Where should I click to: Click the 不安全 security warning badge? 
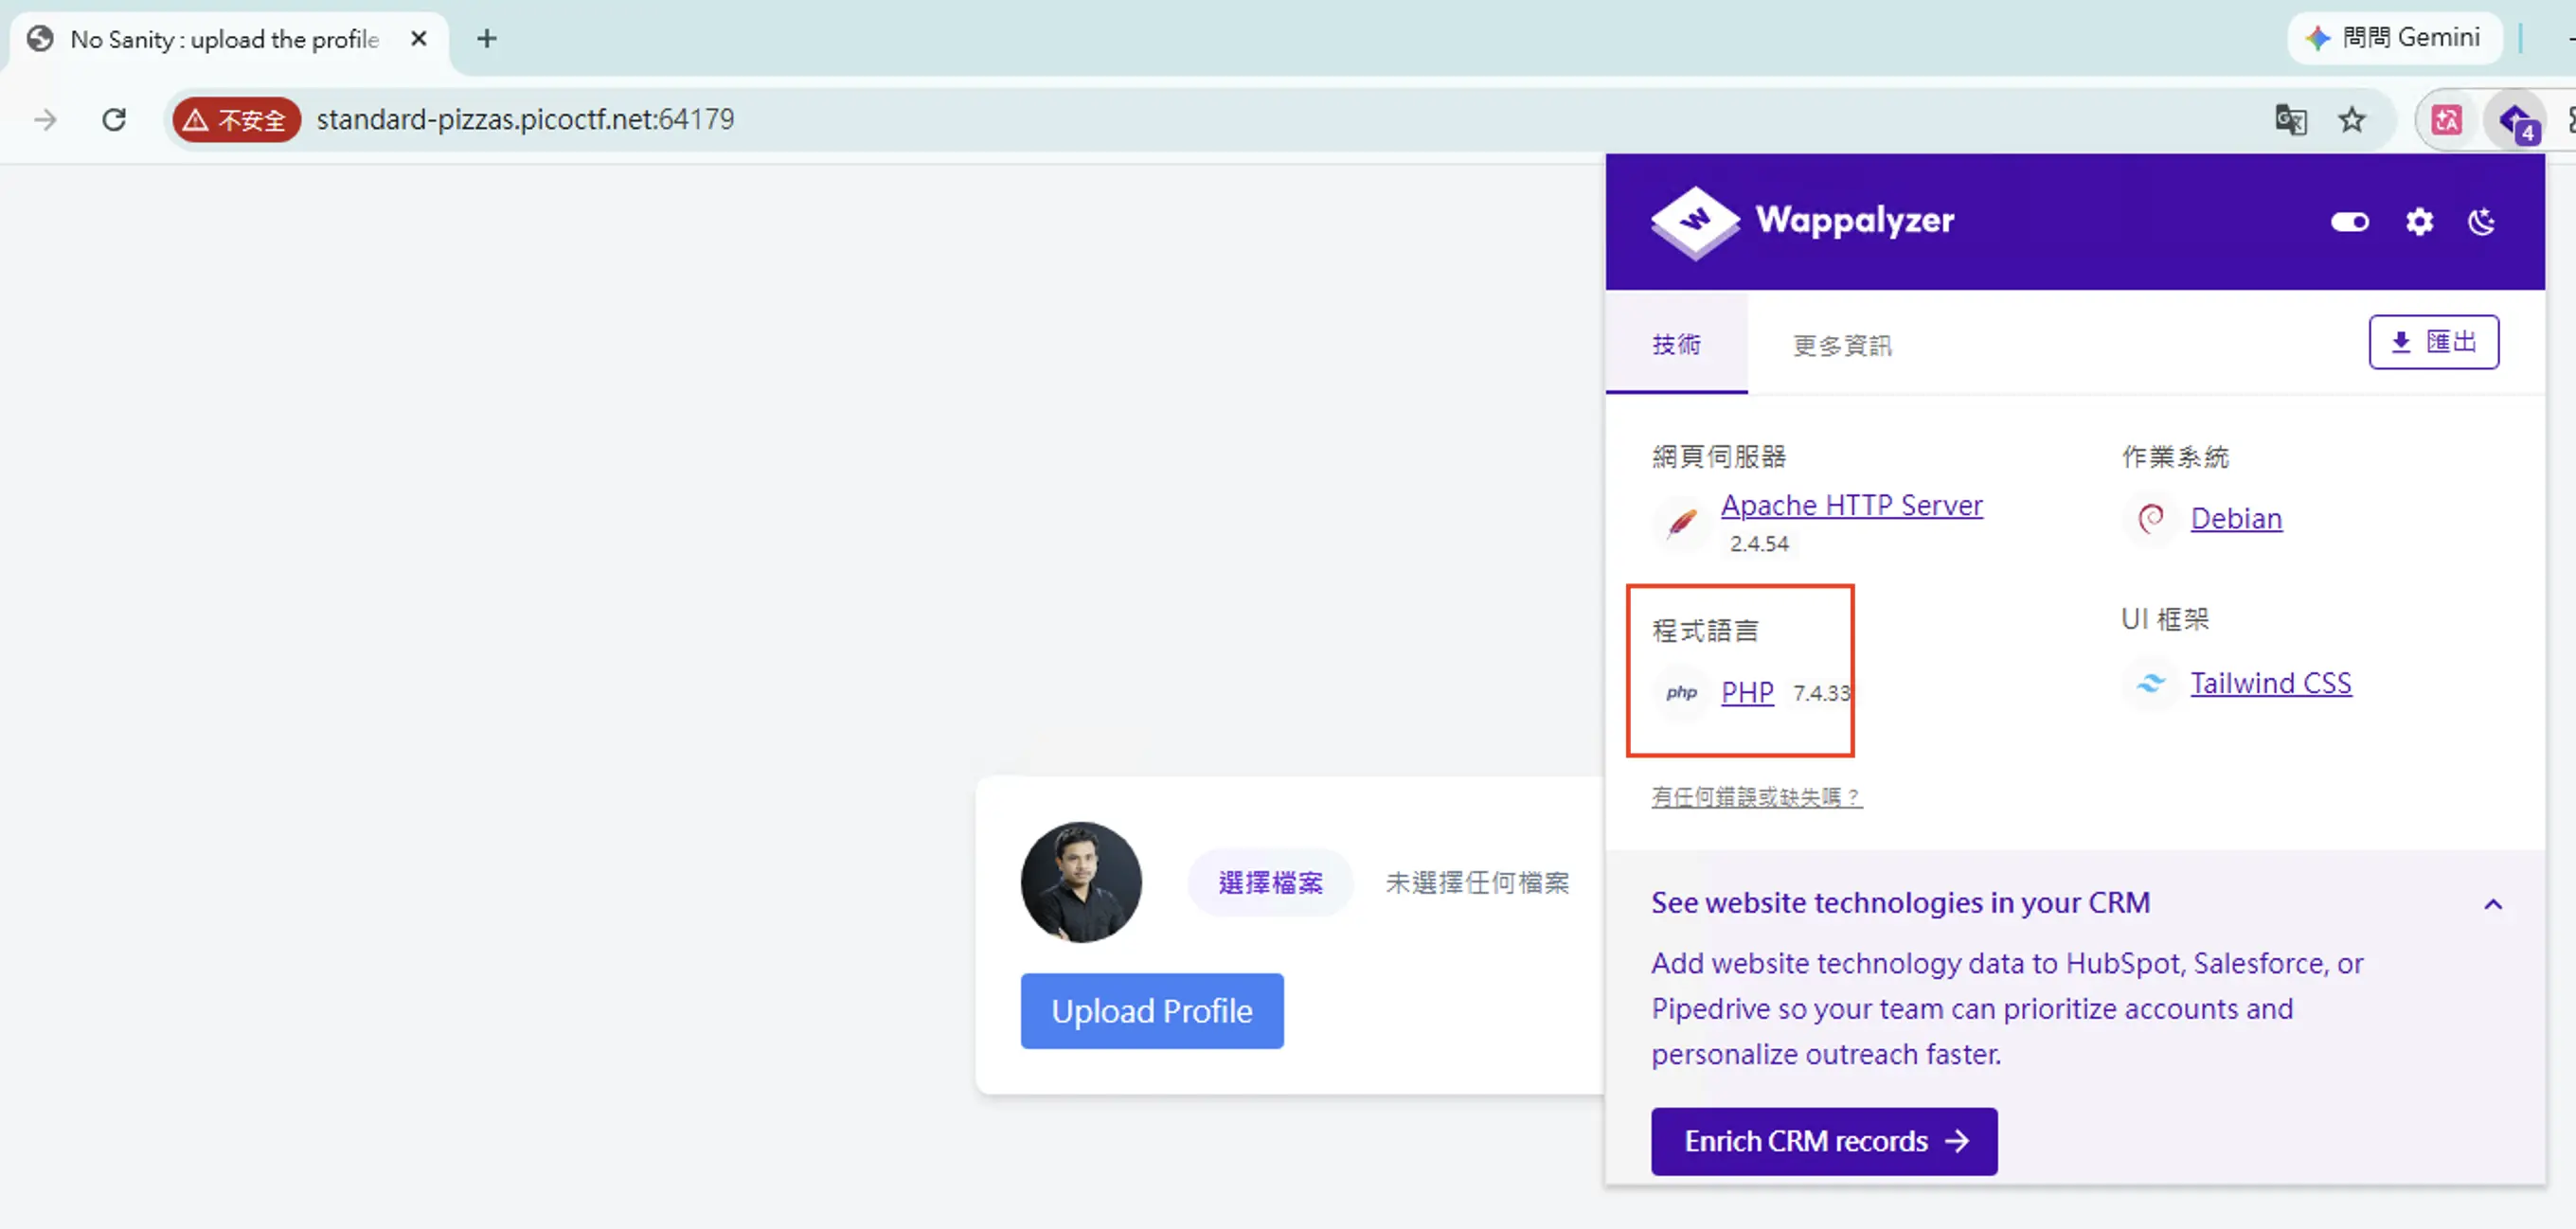coord(236,120)
